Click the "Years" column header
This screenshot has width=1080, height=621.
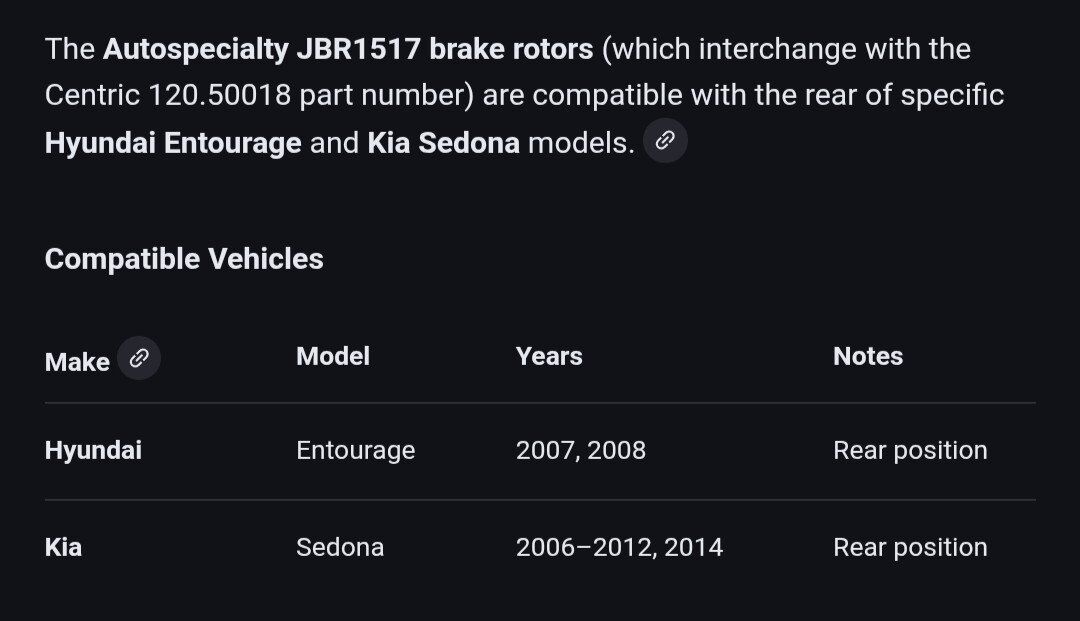(549, 356)
